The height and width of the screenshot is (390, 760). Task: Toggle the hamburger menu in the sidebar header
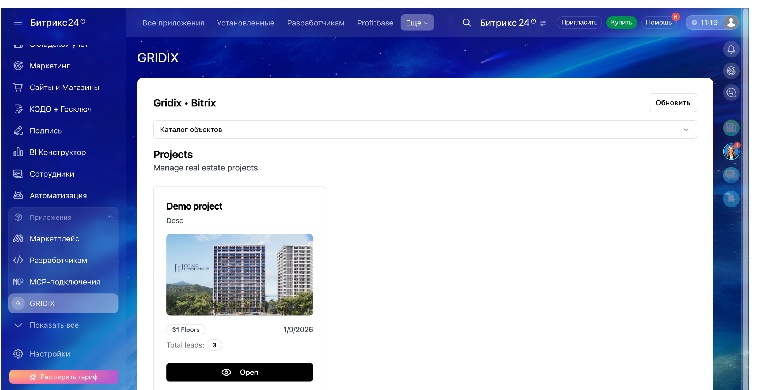click(x=18, y=23)
